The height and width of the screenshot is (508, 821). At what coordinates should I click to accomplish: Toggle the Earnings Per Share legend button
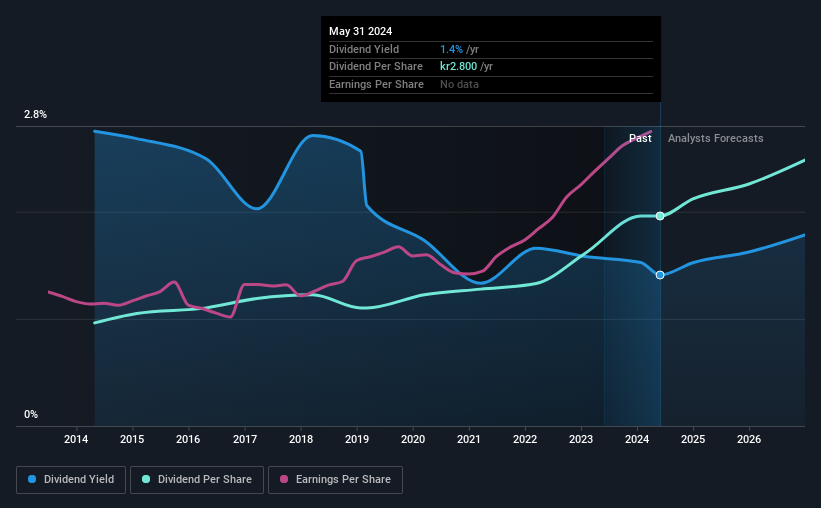pyautogui.click(x=335, y=479)
